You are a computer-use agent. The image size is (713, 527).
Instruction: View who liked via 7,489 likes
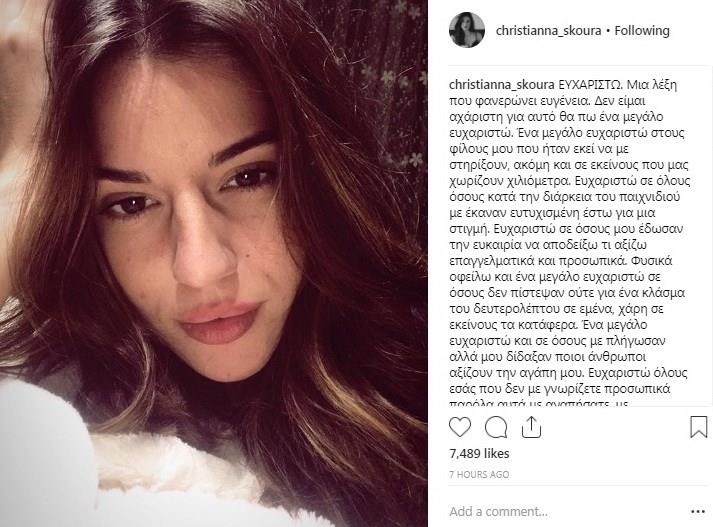[479, 453]
